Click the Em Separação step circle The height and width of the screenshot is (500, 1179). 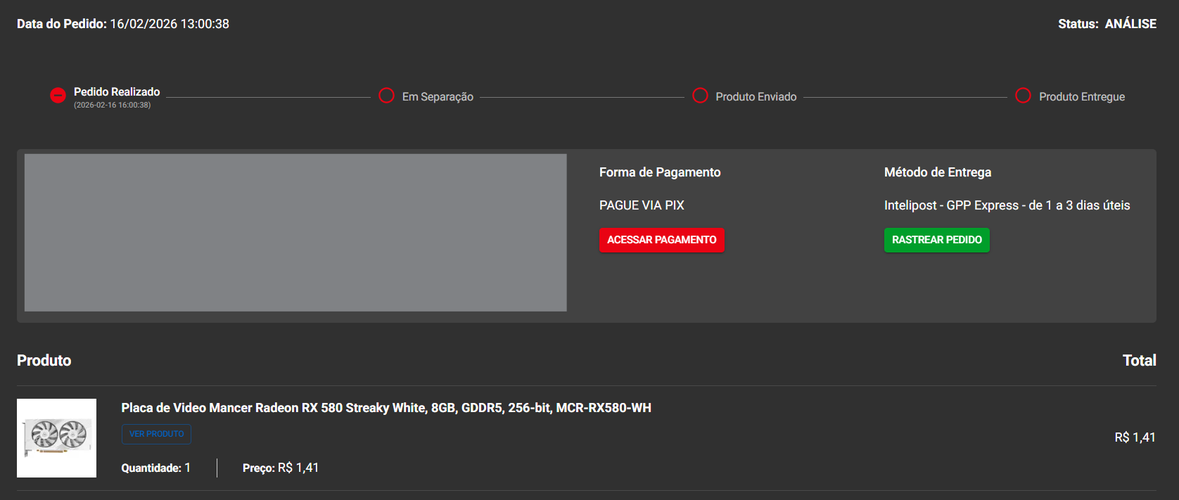pos(386,95)
